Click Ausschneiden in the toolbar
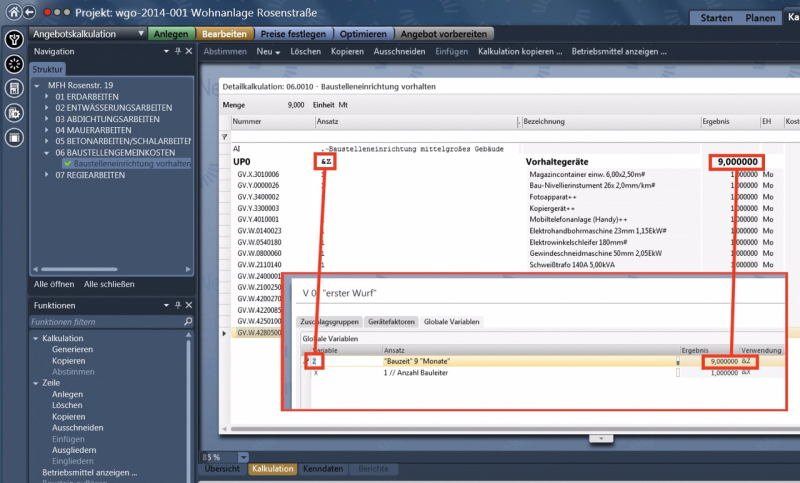Viewport: 800px width, 483px height. (399, 52)
